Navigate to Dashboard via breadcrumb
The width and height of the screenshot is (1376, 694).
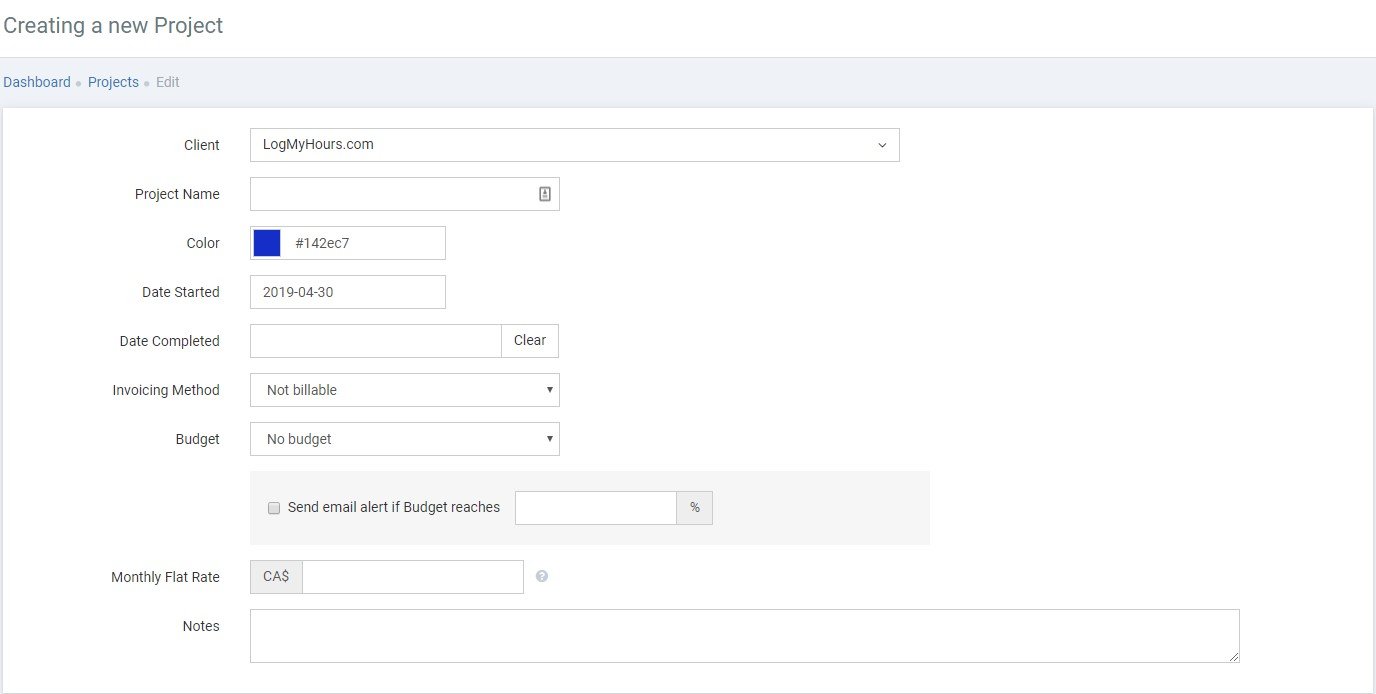tap(37, 81)
